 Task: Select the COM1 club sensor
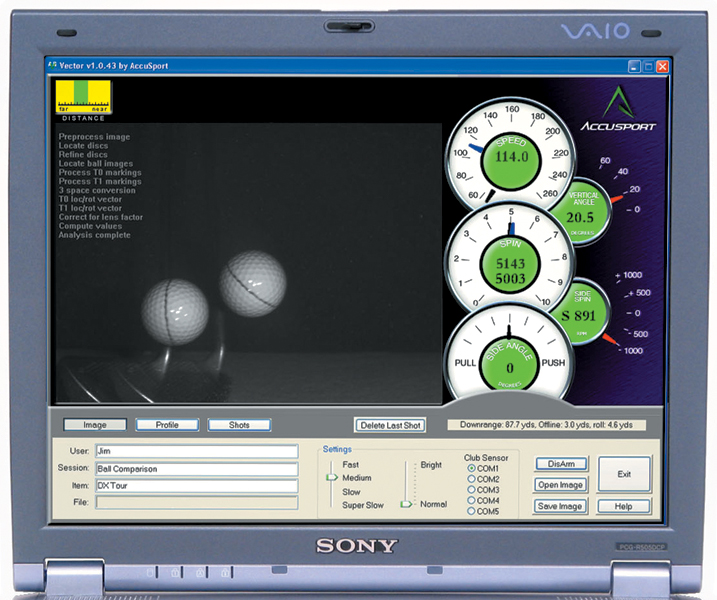471,468
